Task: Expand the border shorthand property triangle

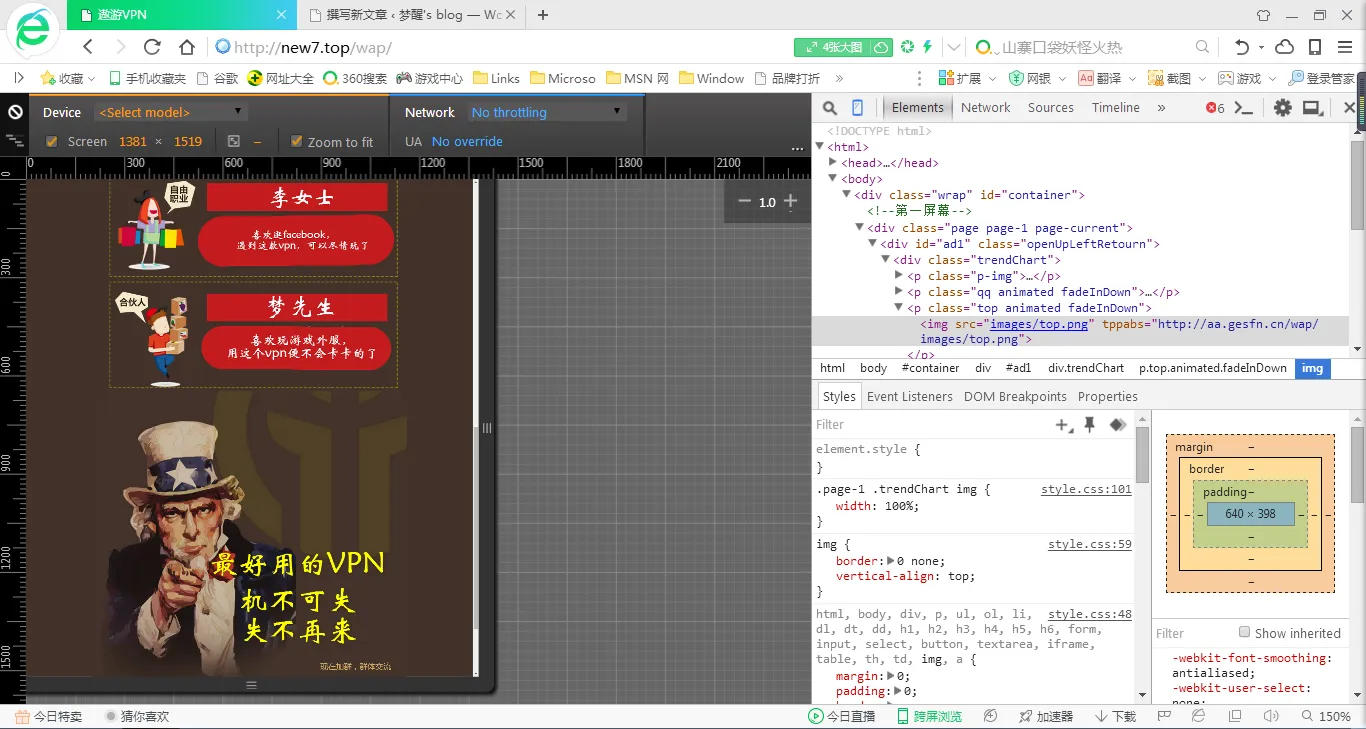Action: pyautogui.click(x=891, y=561)
